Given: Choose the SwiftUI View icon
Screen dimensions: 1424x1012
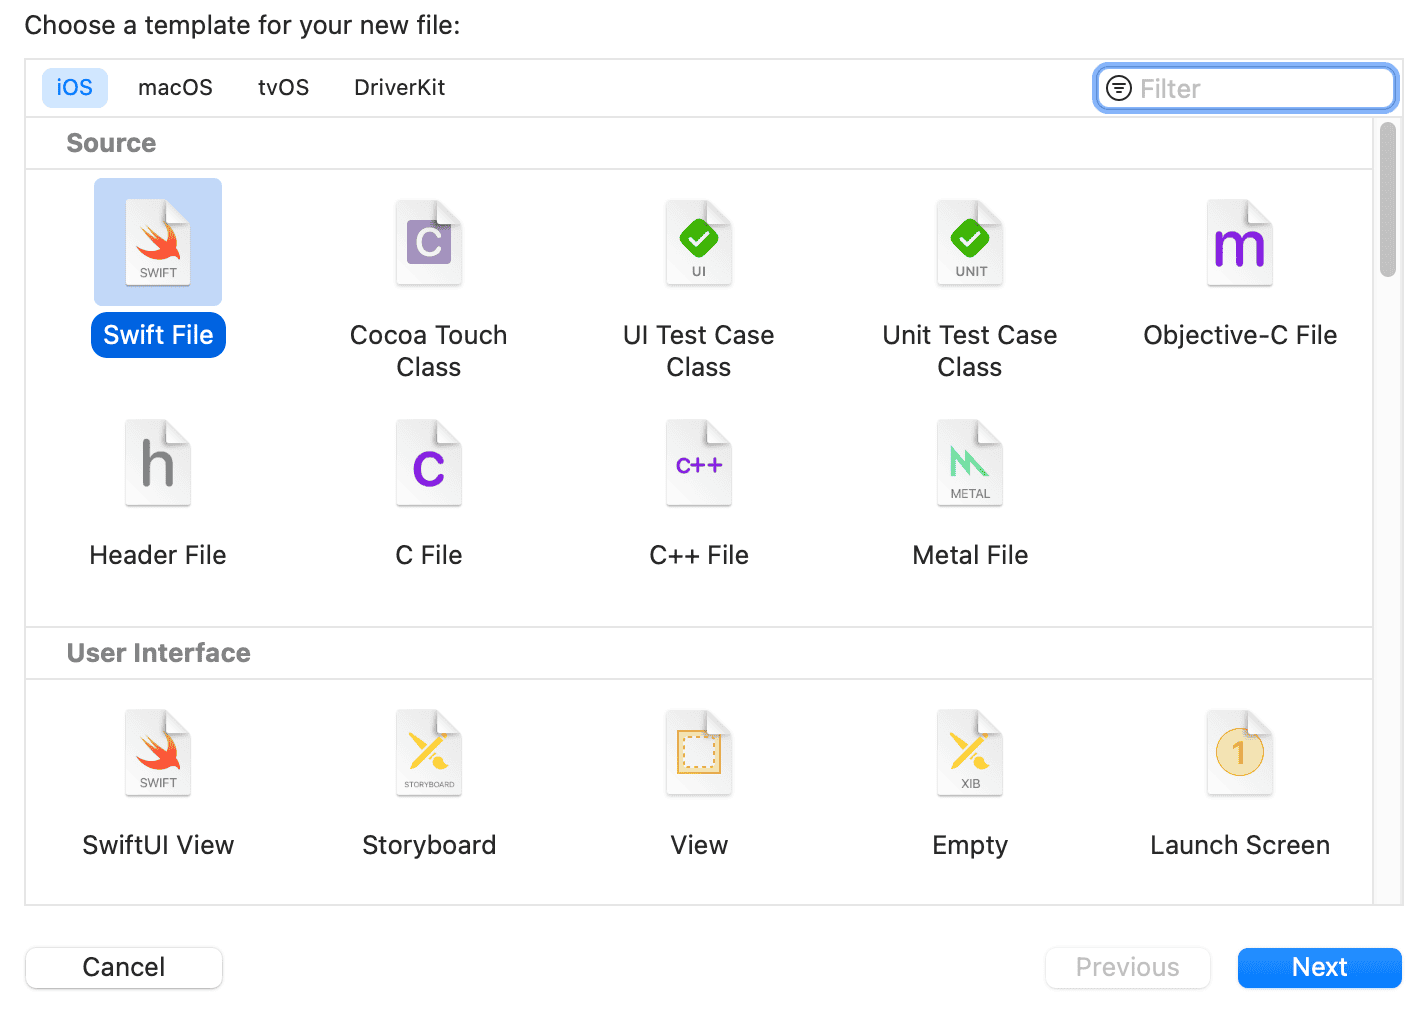Looking at the screenshot, I should [x=158, y=752].
